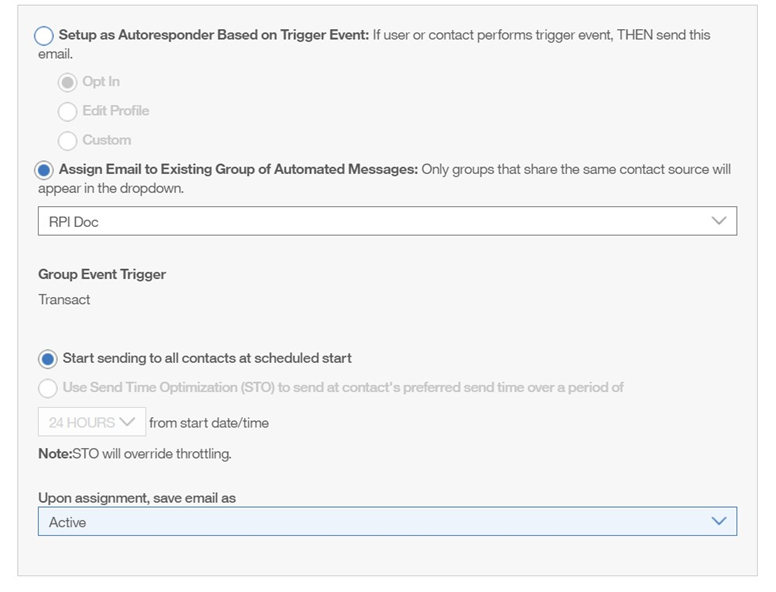Pick the Custom trigger radio option
776x592 pixels.
pyautogui.click(x=68, y=141)
